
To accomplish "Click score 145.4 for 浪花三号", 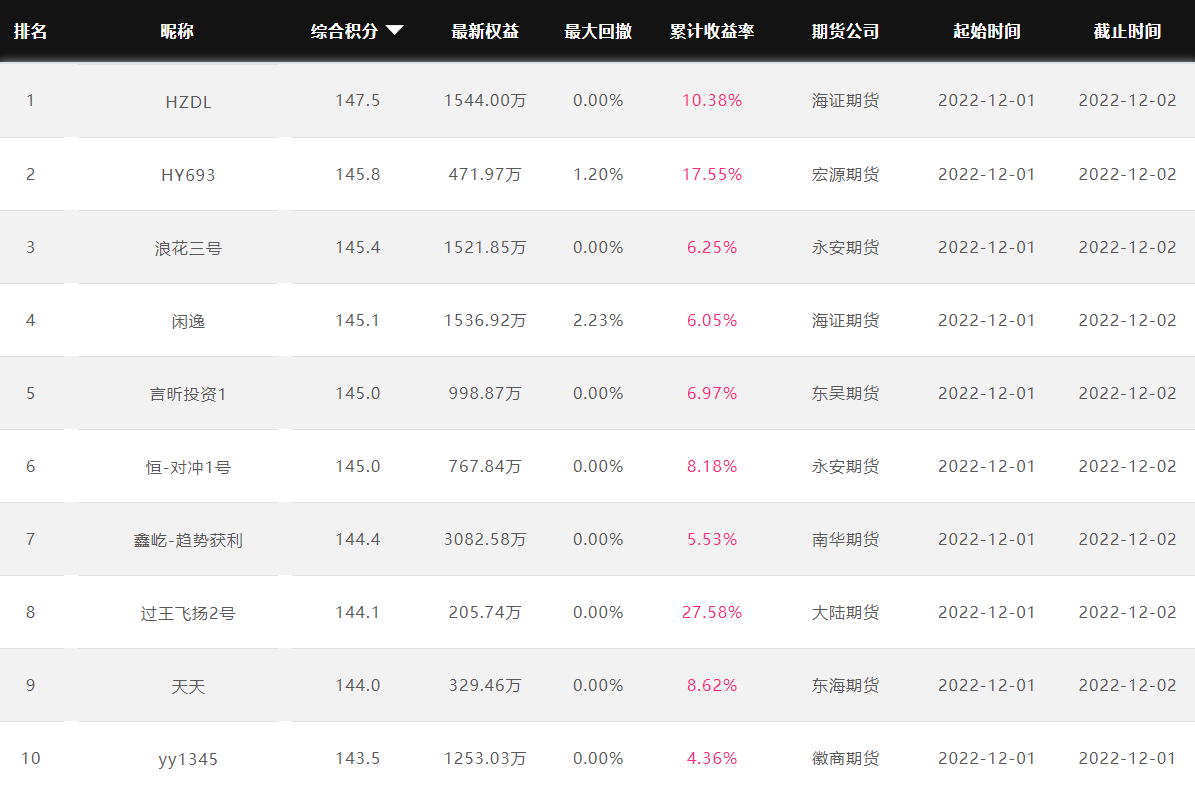I will [357, 248].
